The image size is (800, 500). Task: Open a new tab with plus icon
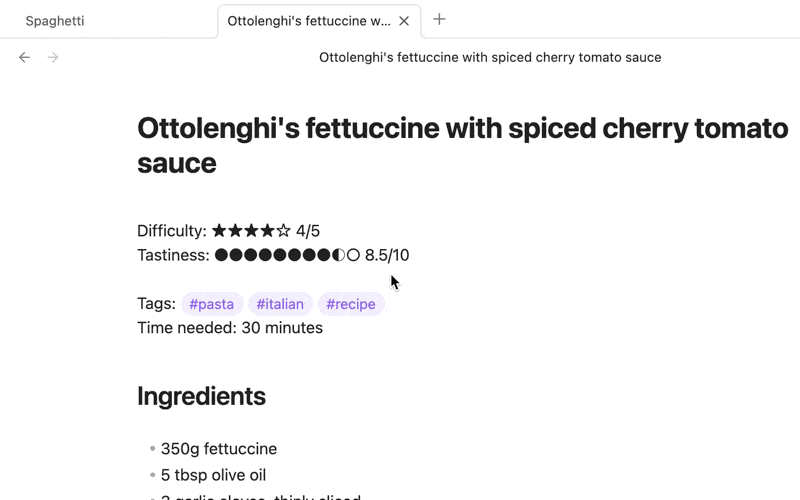[439, 19]
